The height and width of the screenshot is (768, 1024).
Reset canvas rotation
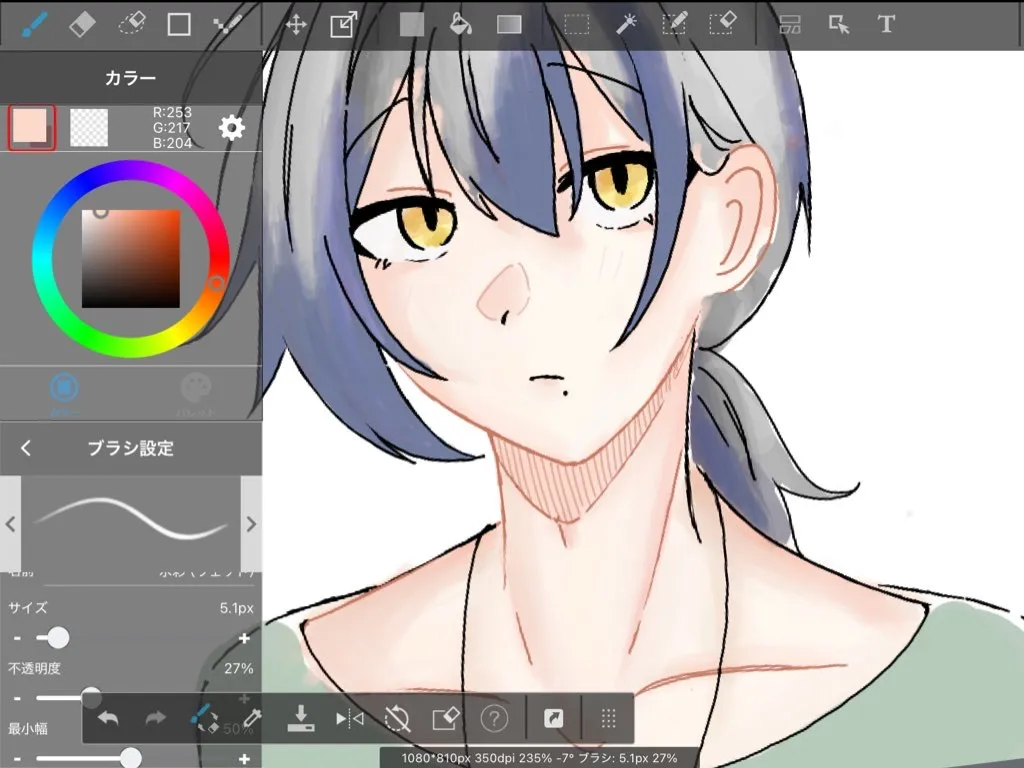pyautogui.click(x=397, y=719)
